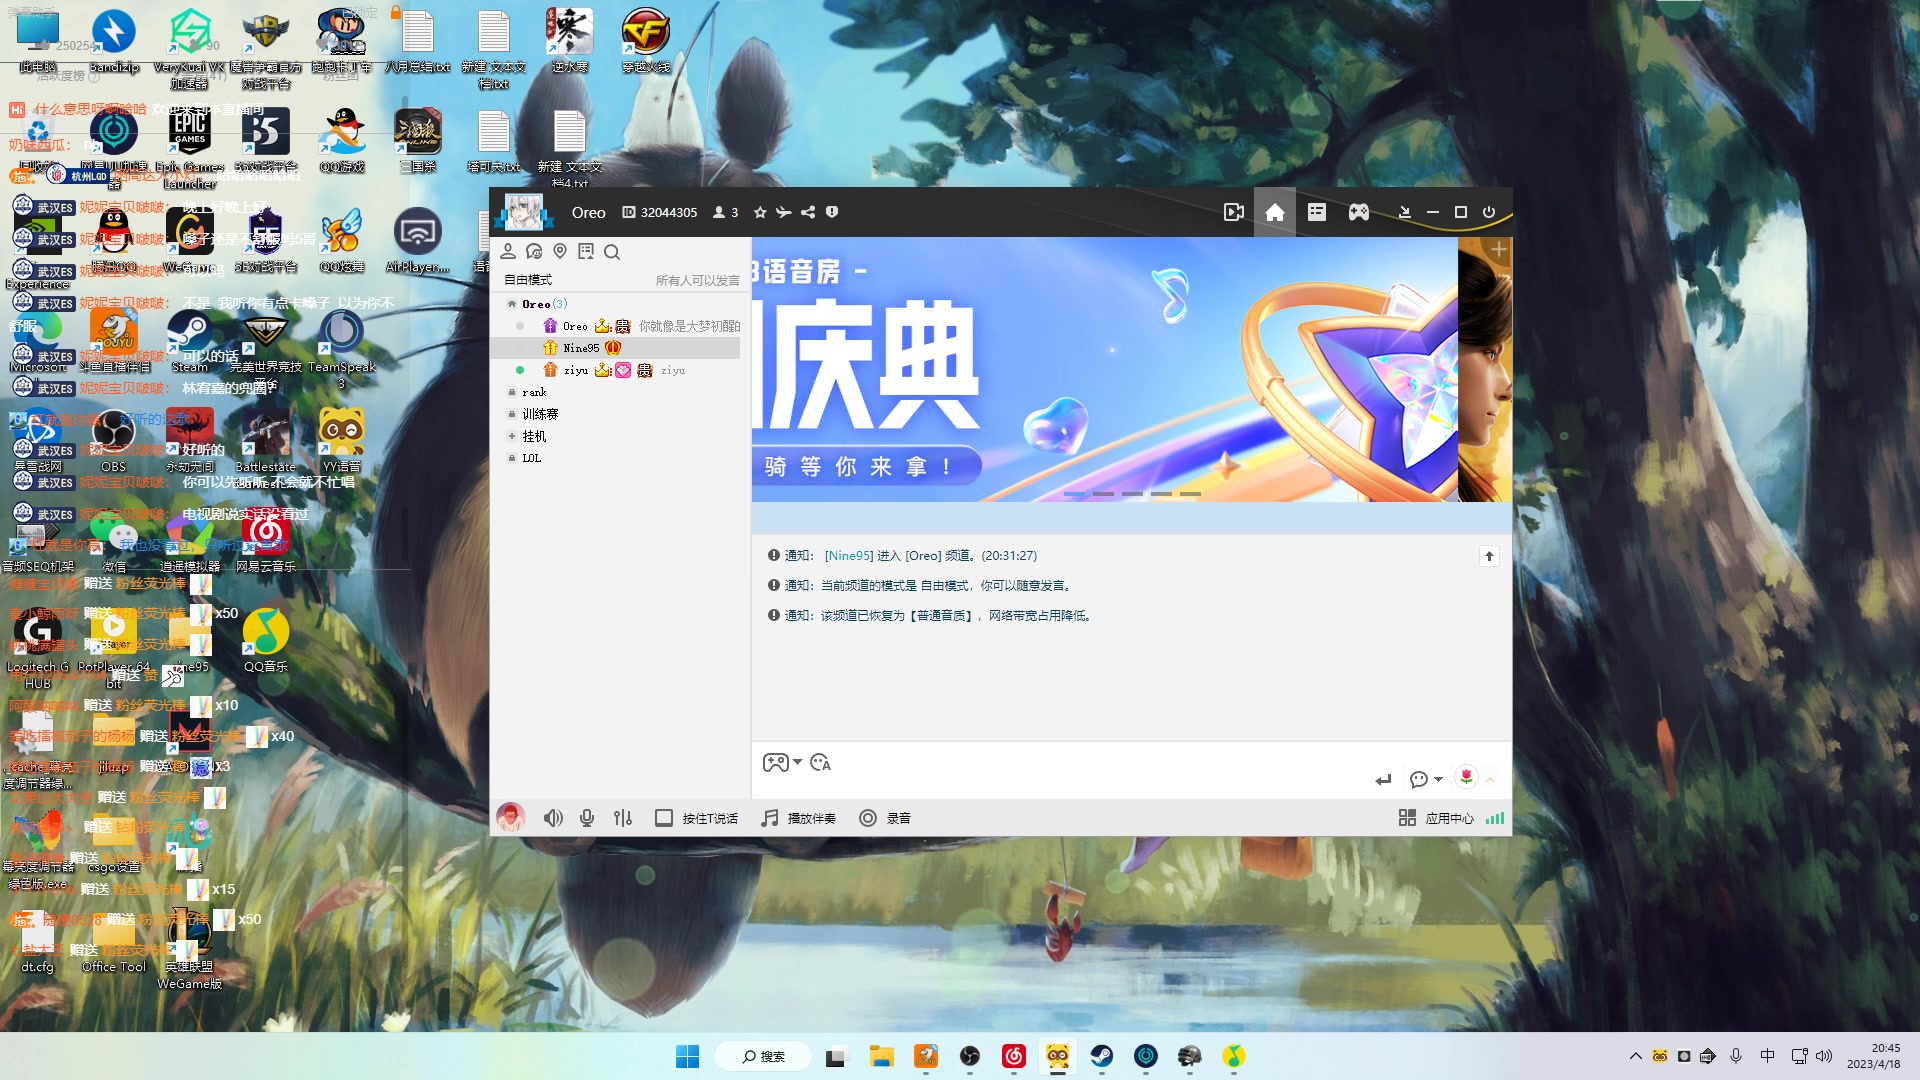Open the 自由模式 speaking mode selector
Viewport: 1920px width, 1080px height.
528,280
